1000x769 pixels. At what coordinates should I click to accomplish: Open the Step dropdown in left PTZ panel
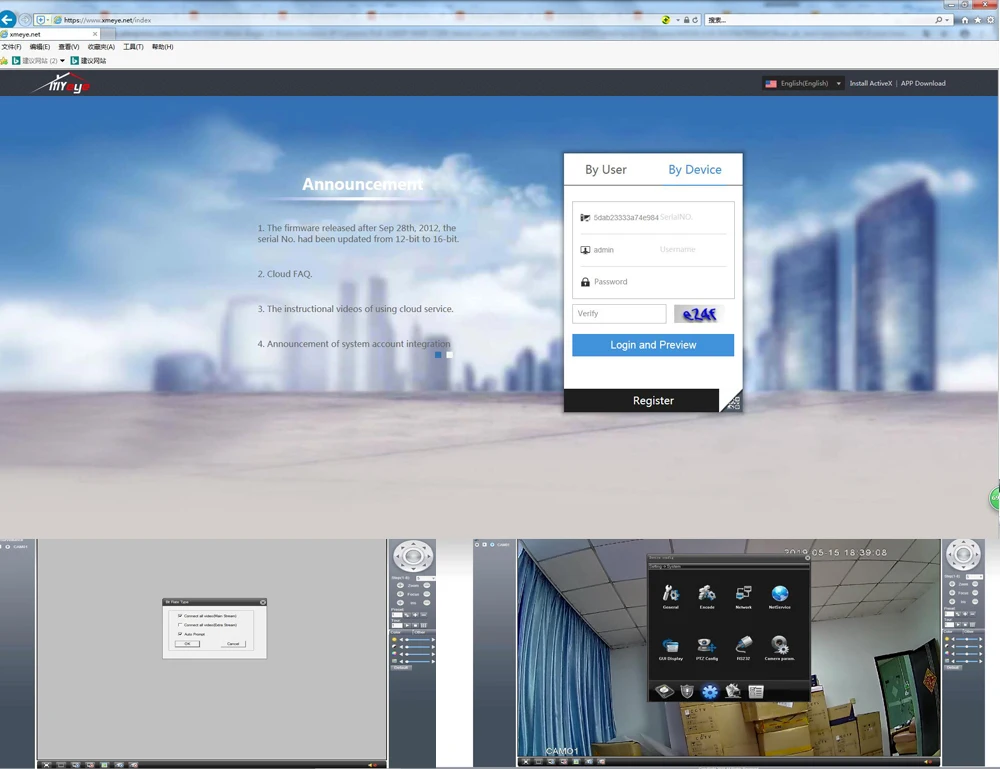425,578
